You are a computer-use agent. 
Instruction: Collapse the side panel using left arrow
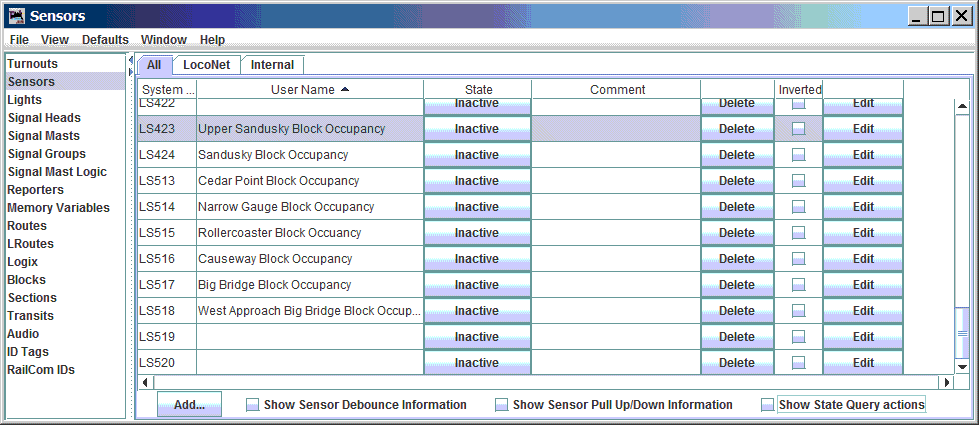130,61
